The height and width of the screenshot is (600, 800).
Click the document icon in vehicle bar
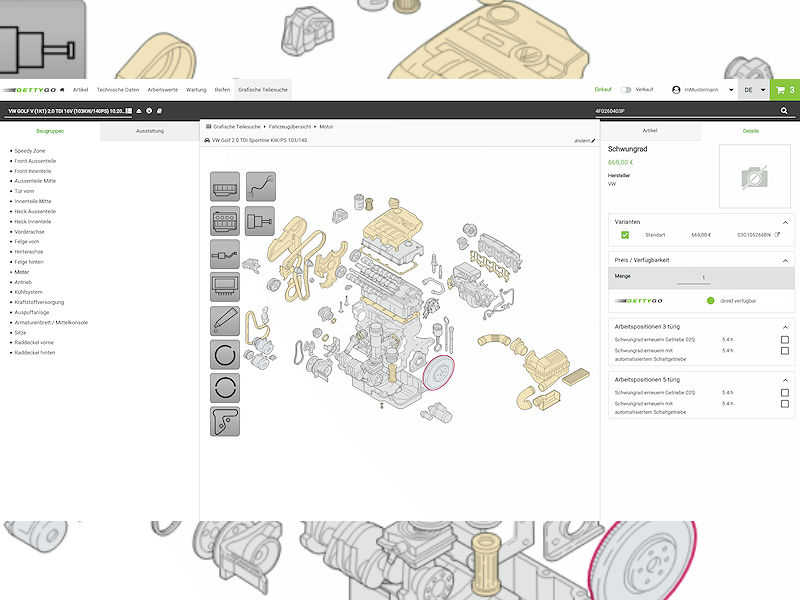[x=159, y=111]
